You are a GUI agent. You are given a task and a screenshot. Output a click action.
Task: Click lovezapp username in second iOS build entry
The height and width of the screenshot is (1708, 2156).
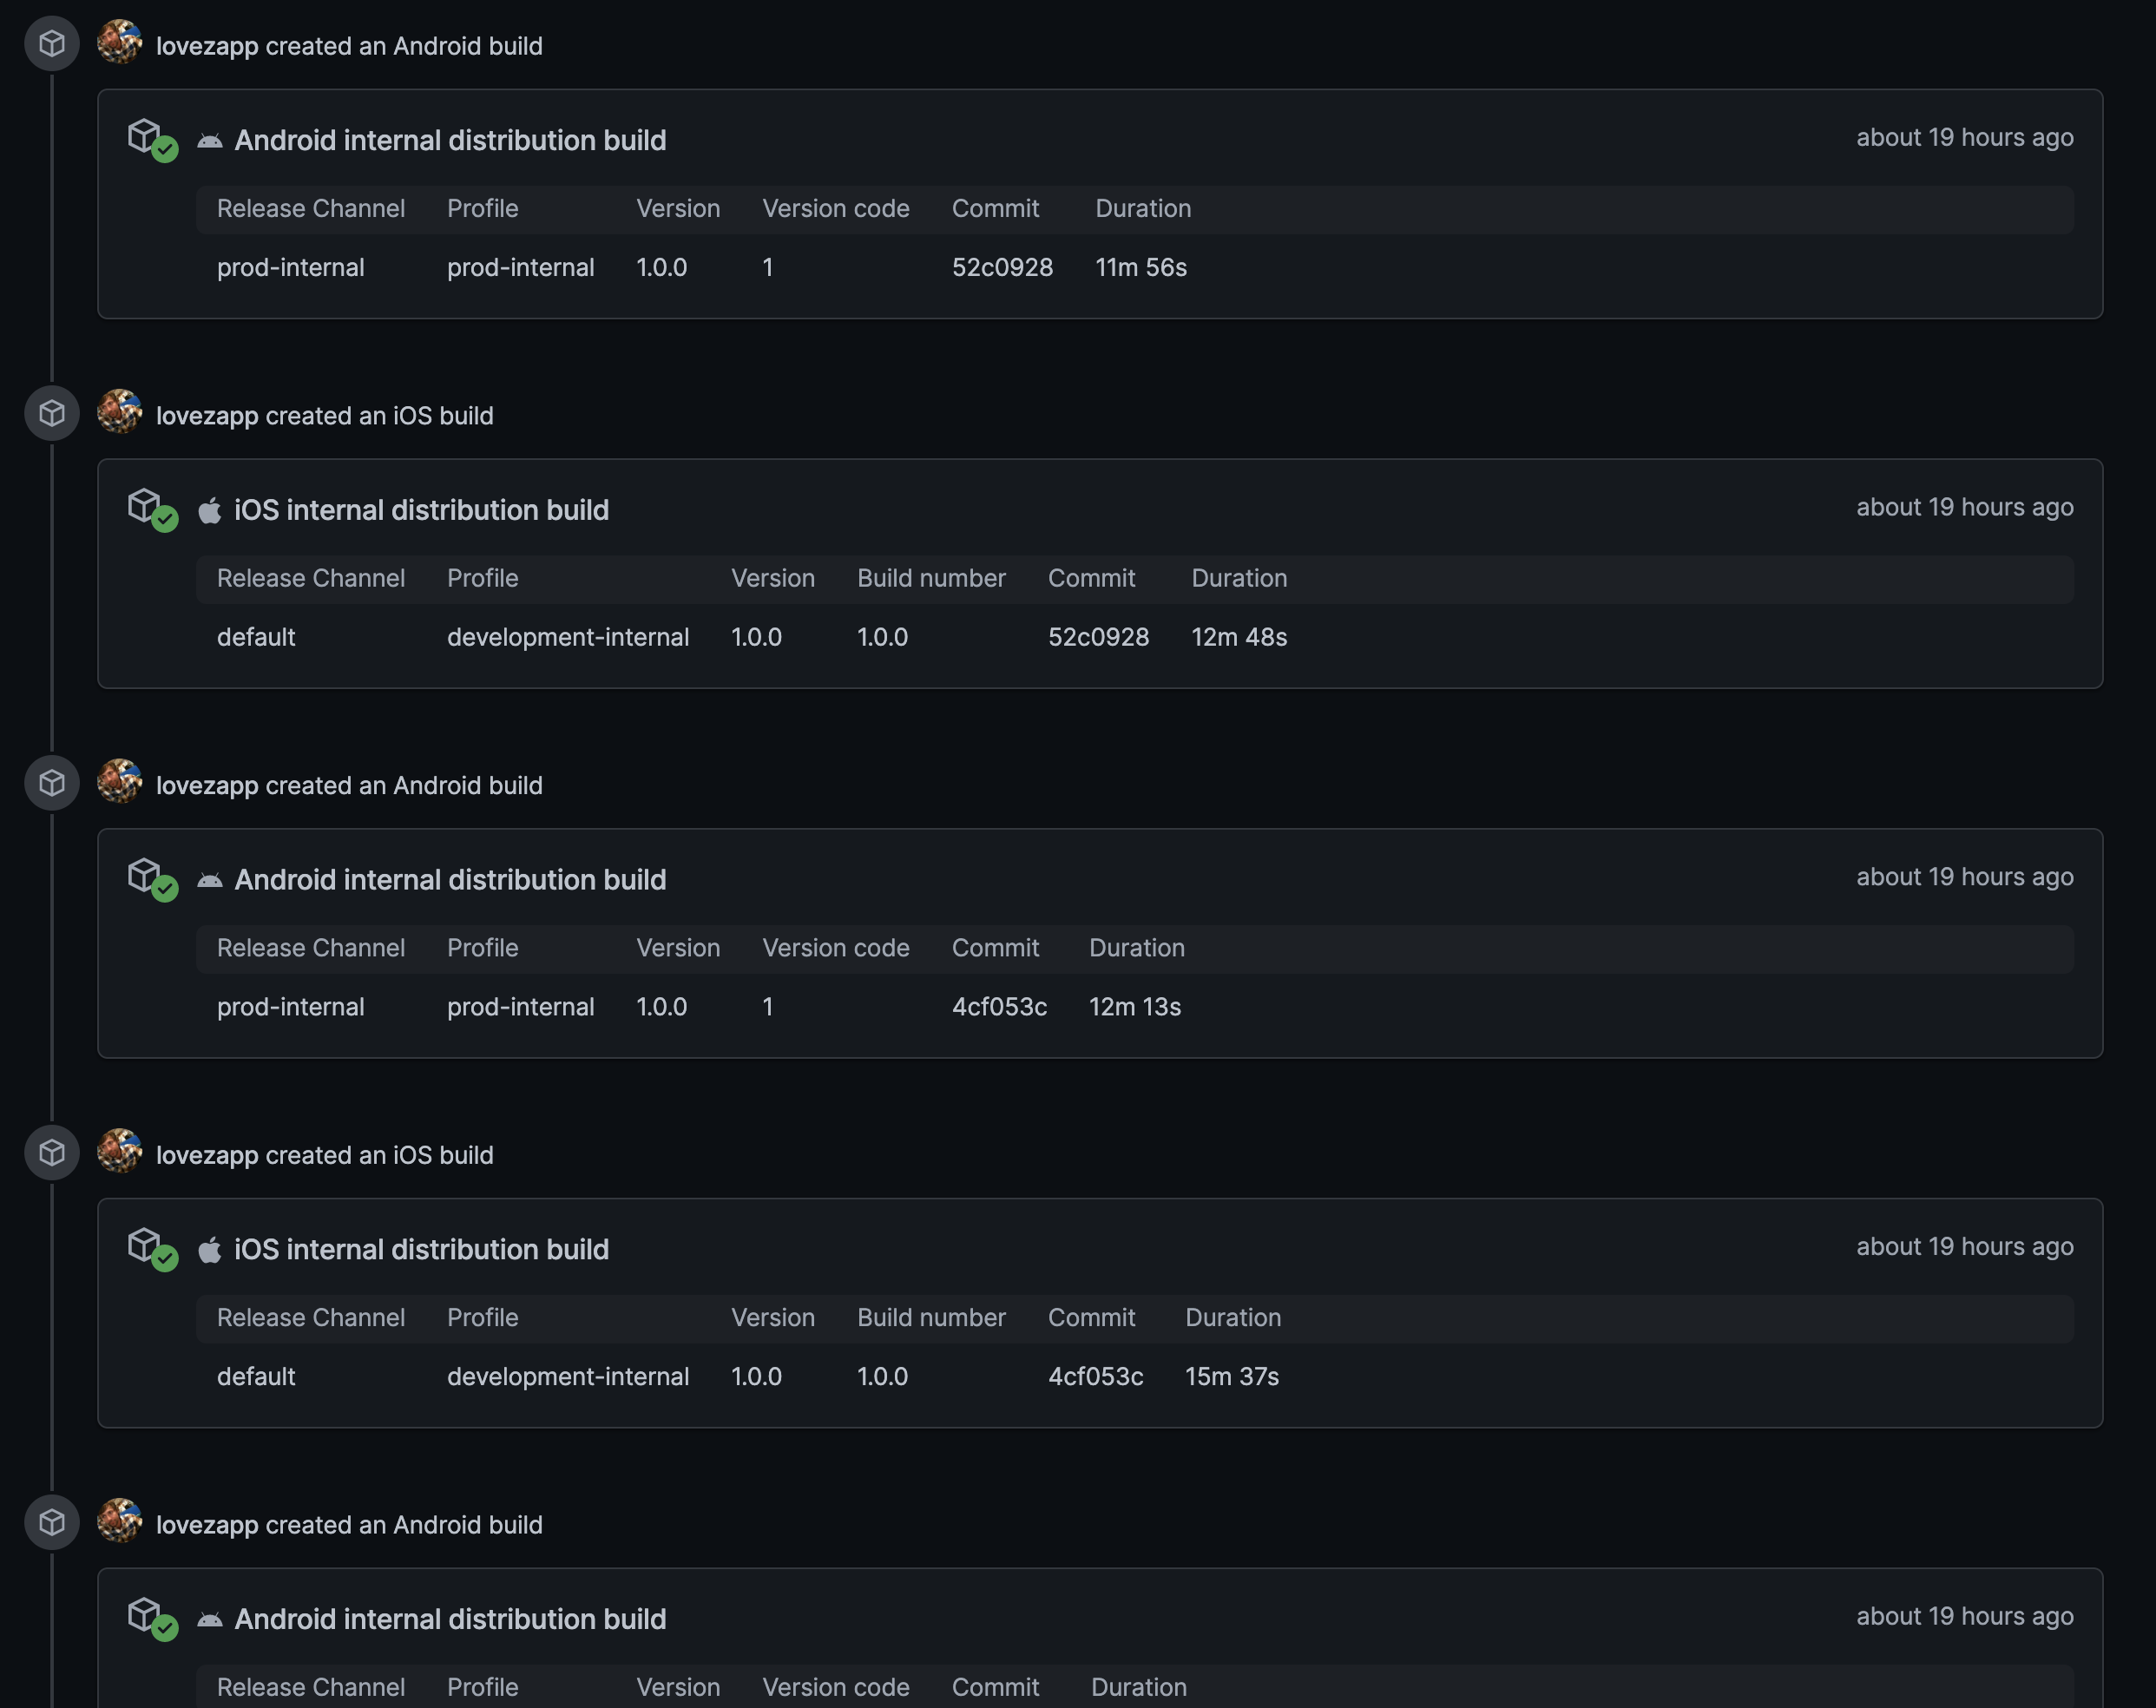click(x=207, y=1155)
